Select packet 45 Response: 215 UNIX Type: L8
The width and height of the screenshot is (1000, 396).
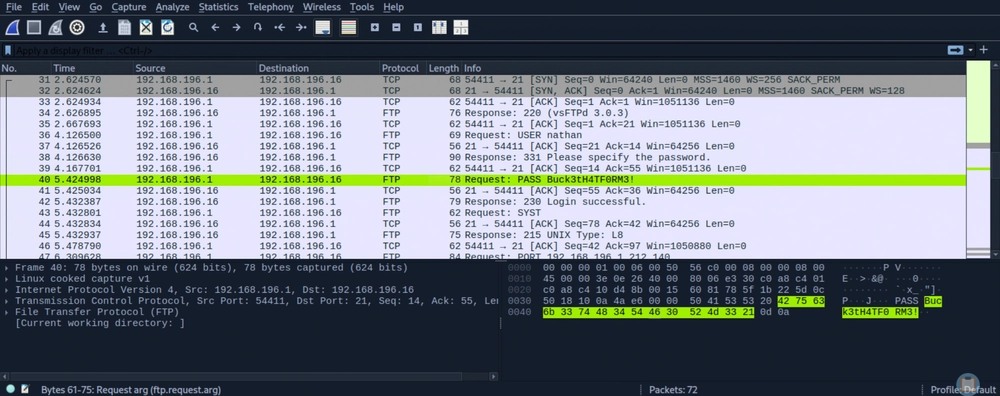click(x=483, y=235)
